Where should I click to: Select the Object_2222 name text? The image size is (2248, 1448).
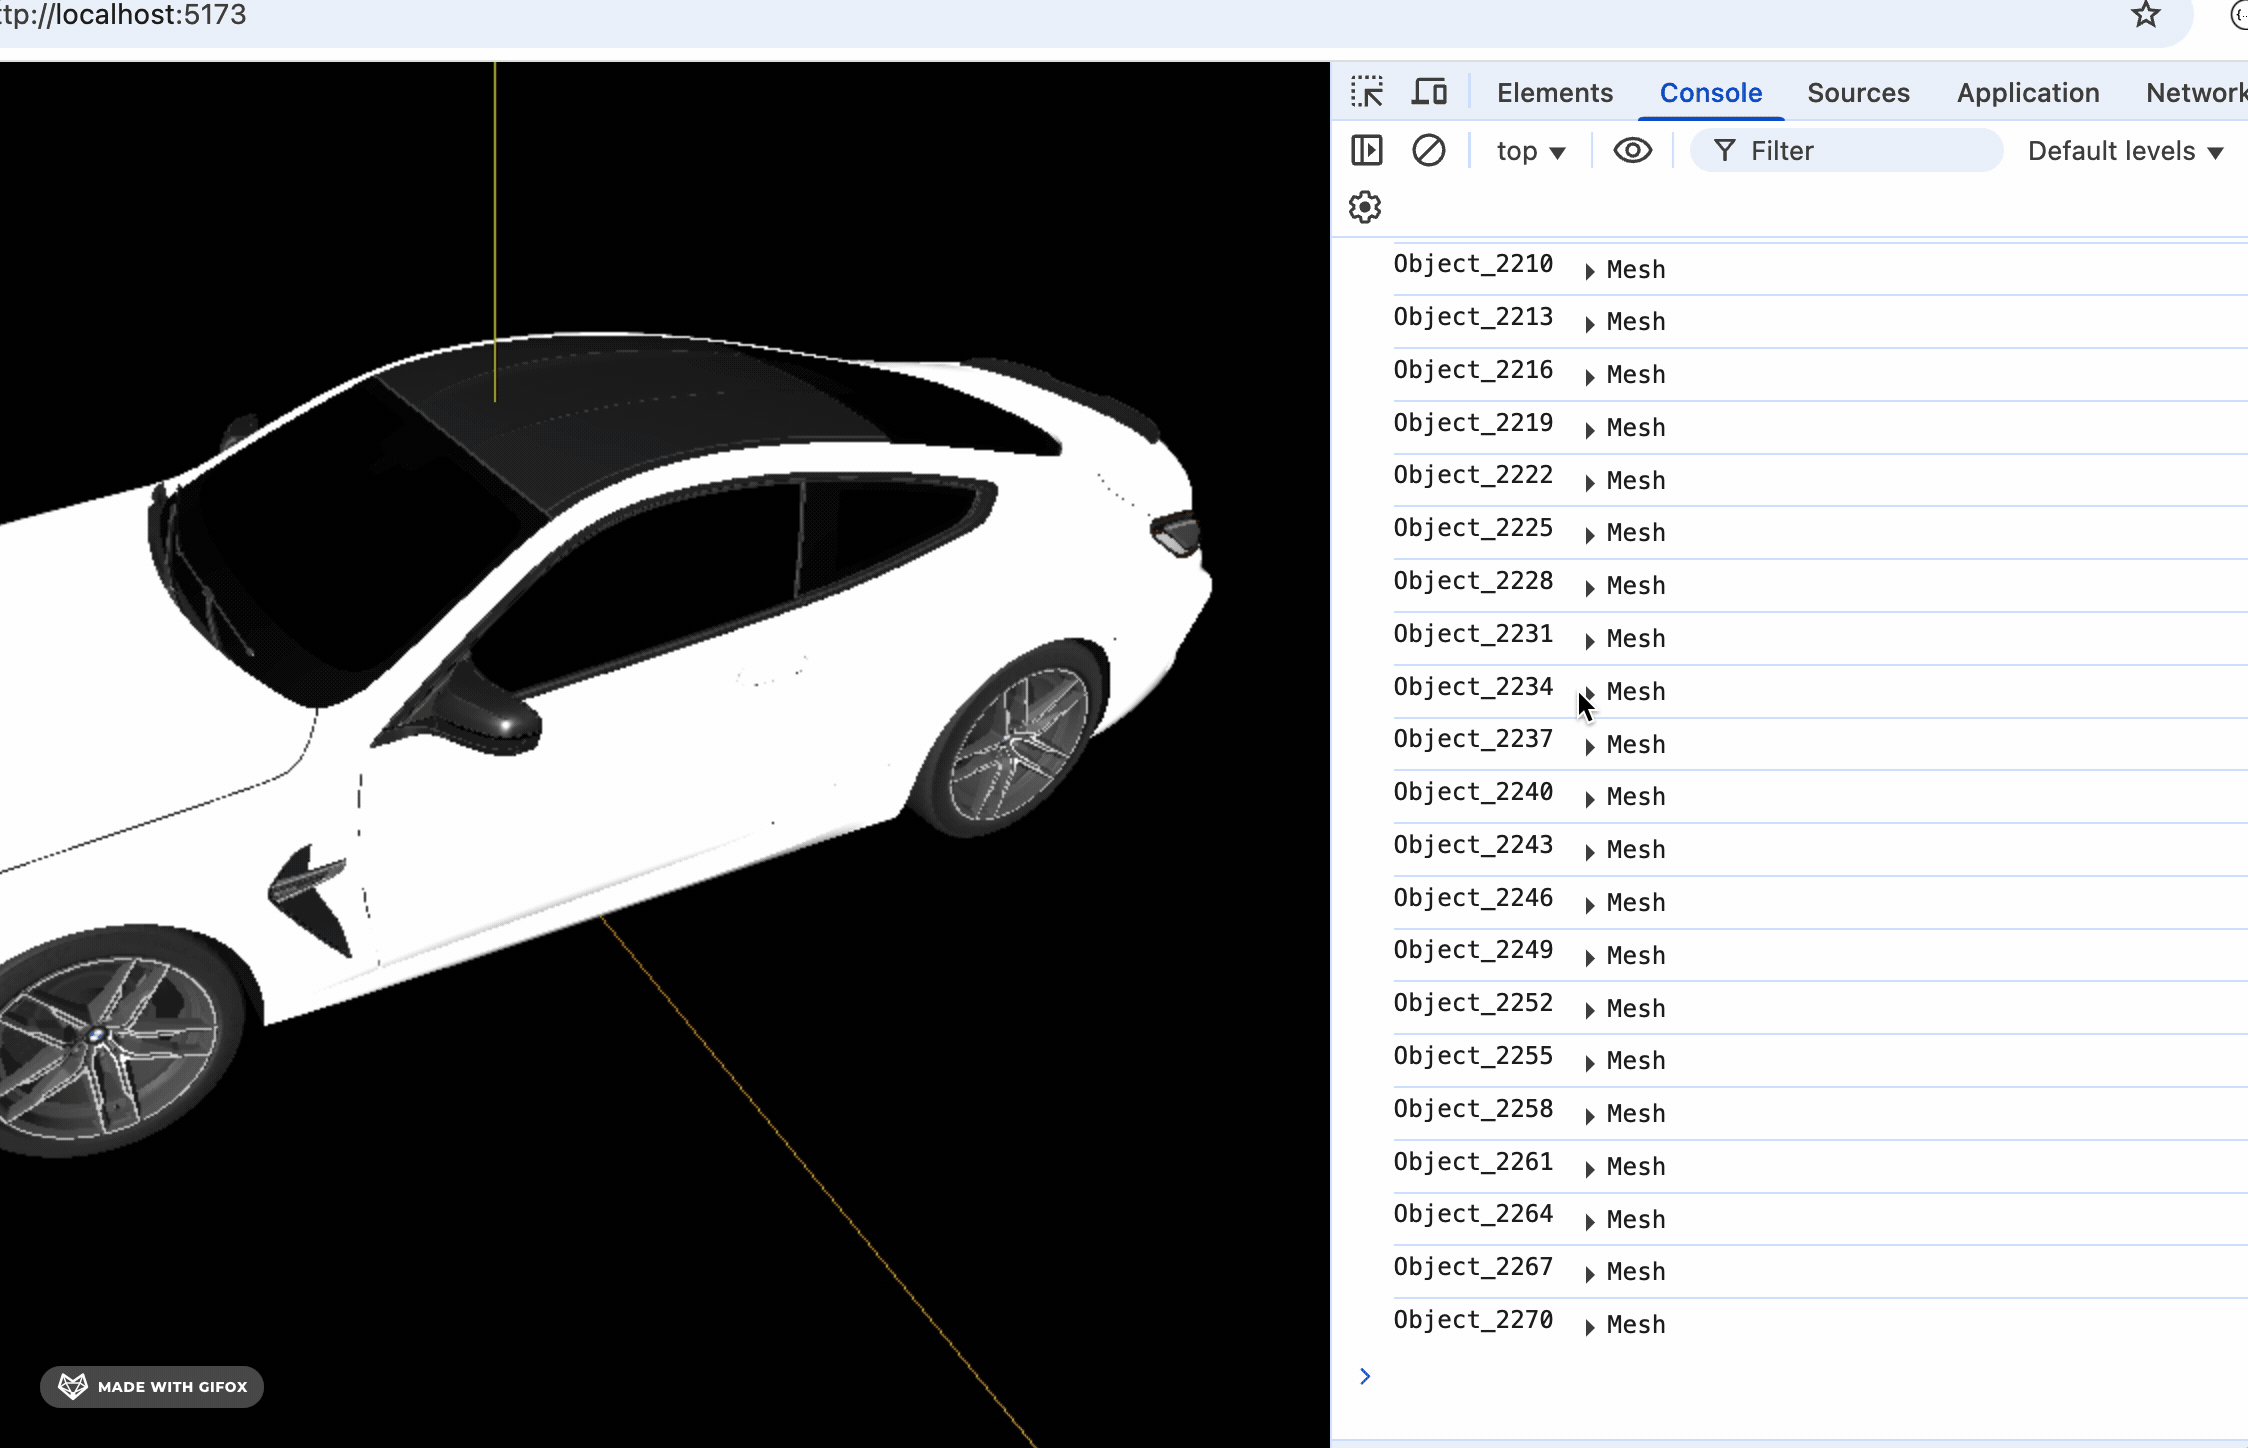click(x=1473, y=476)
